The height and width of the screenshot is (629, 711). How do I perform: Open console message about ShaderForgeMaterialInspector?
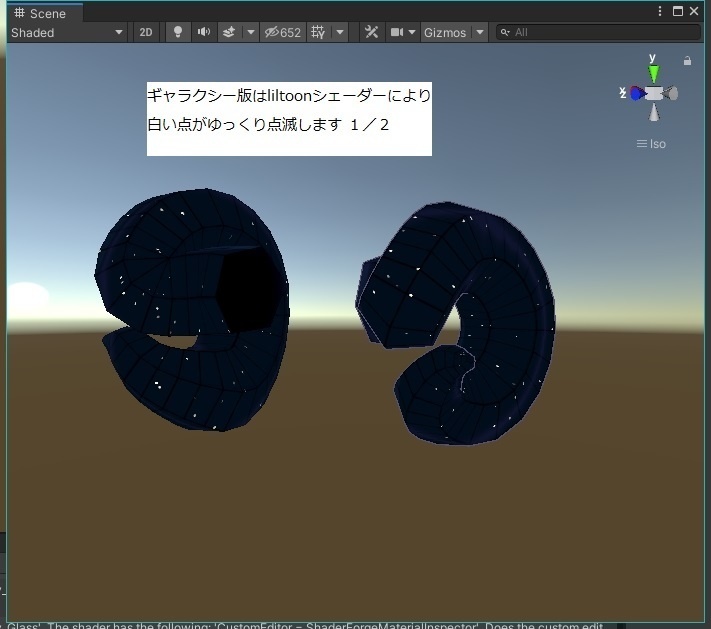305,626
